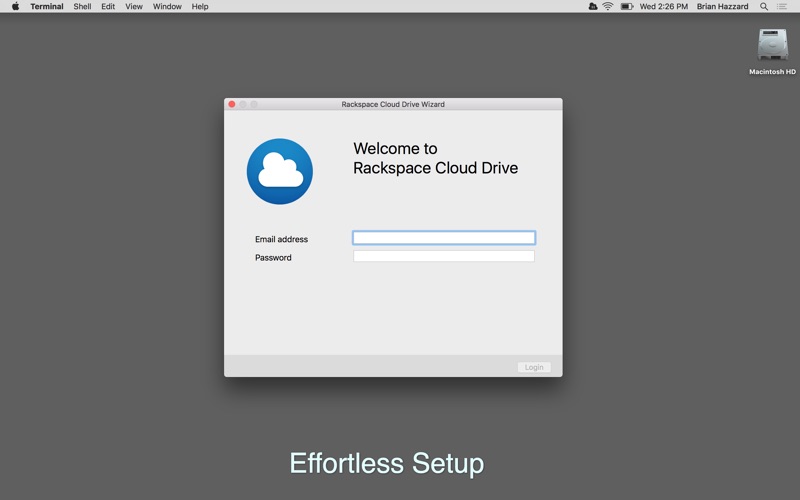The width and height of the screenshot is (800, 500).
Task: Open the Notification Center icon
Action: pos(781,6)
